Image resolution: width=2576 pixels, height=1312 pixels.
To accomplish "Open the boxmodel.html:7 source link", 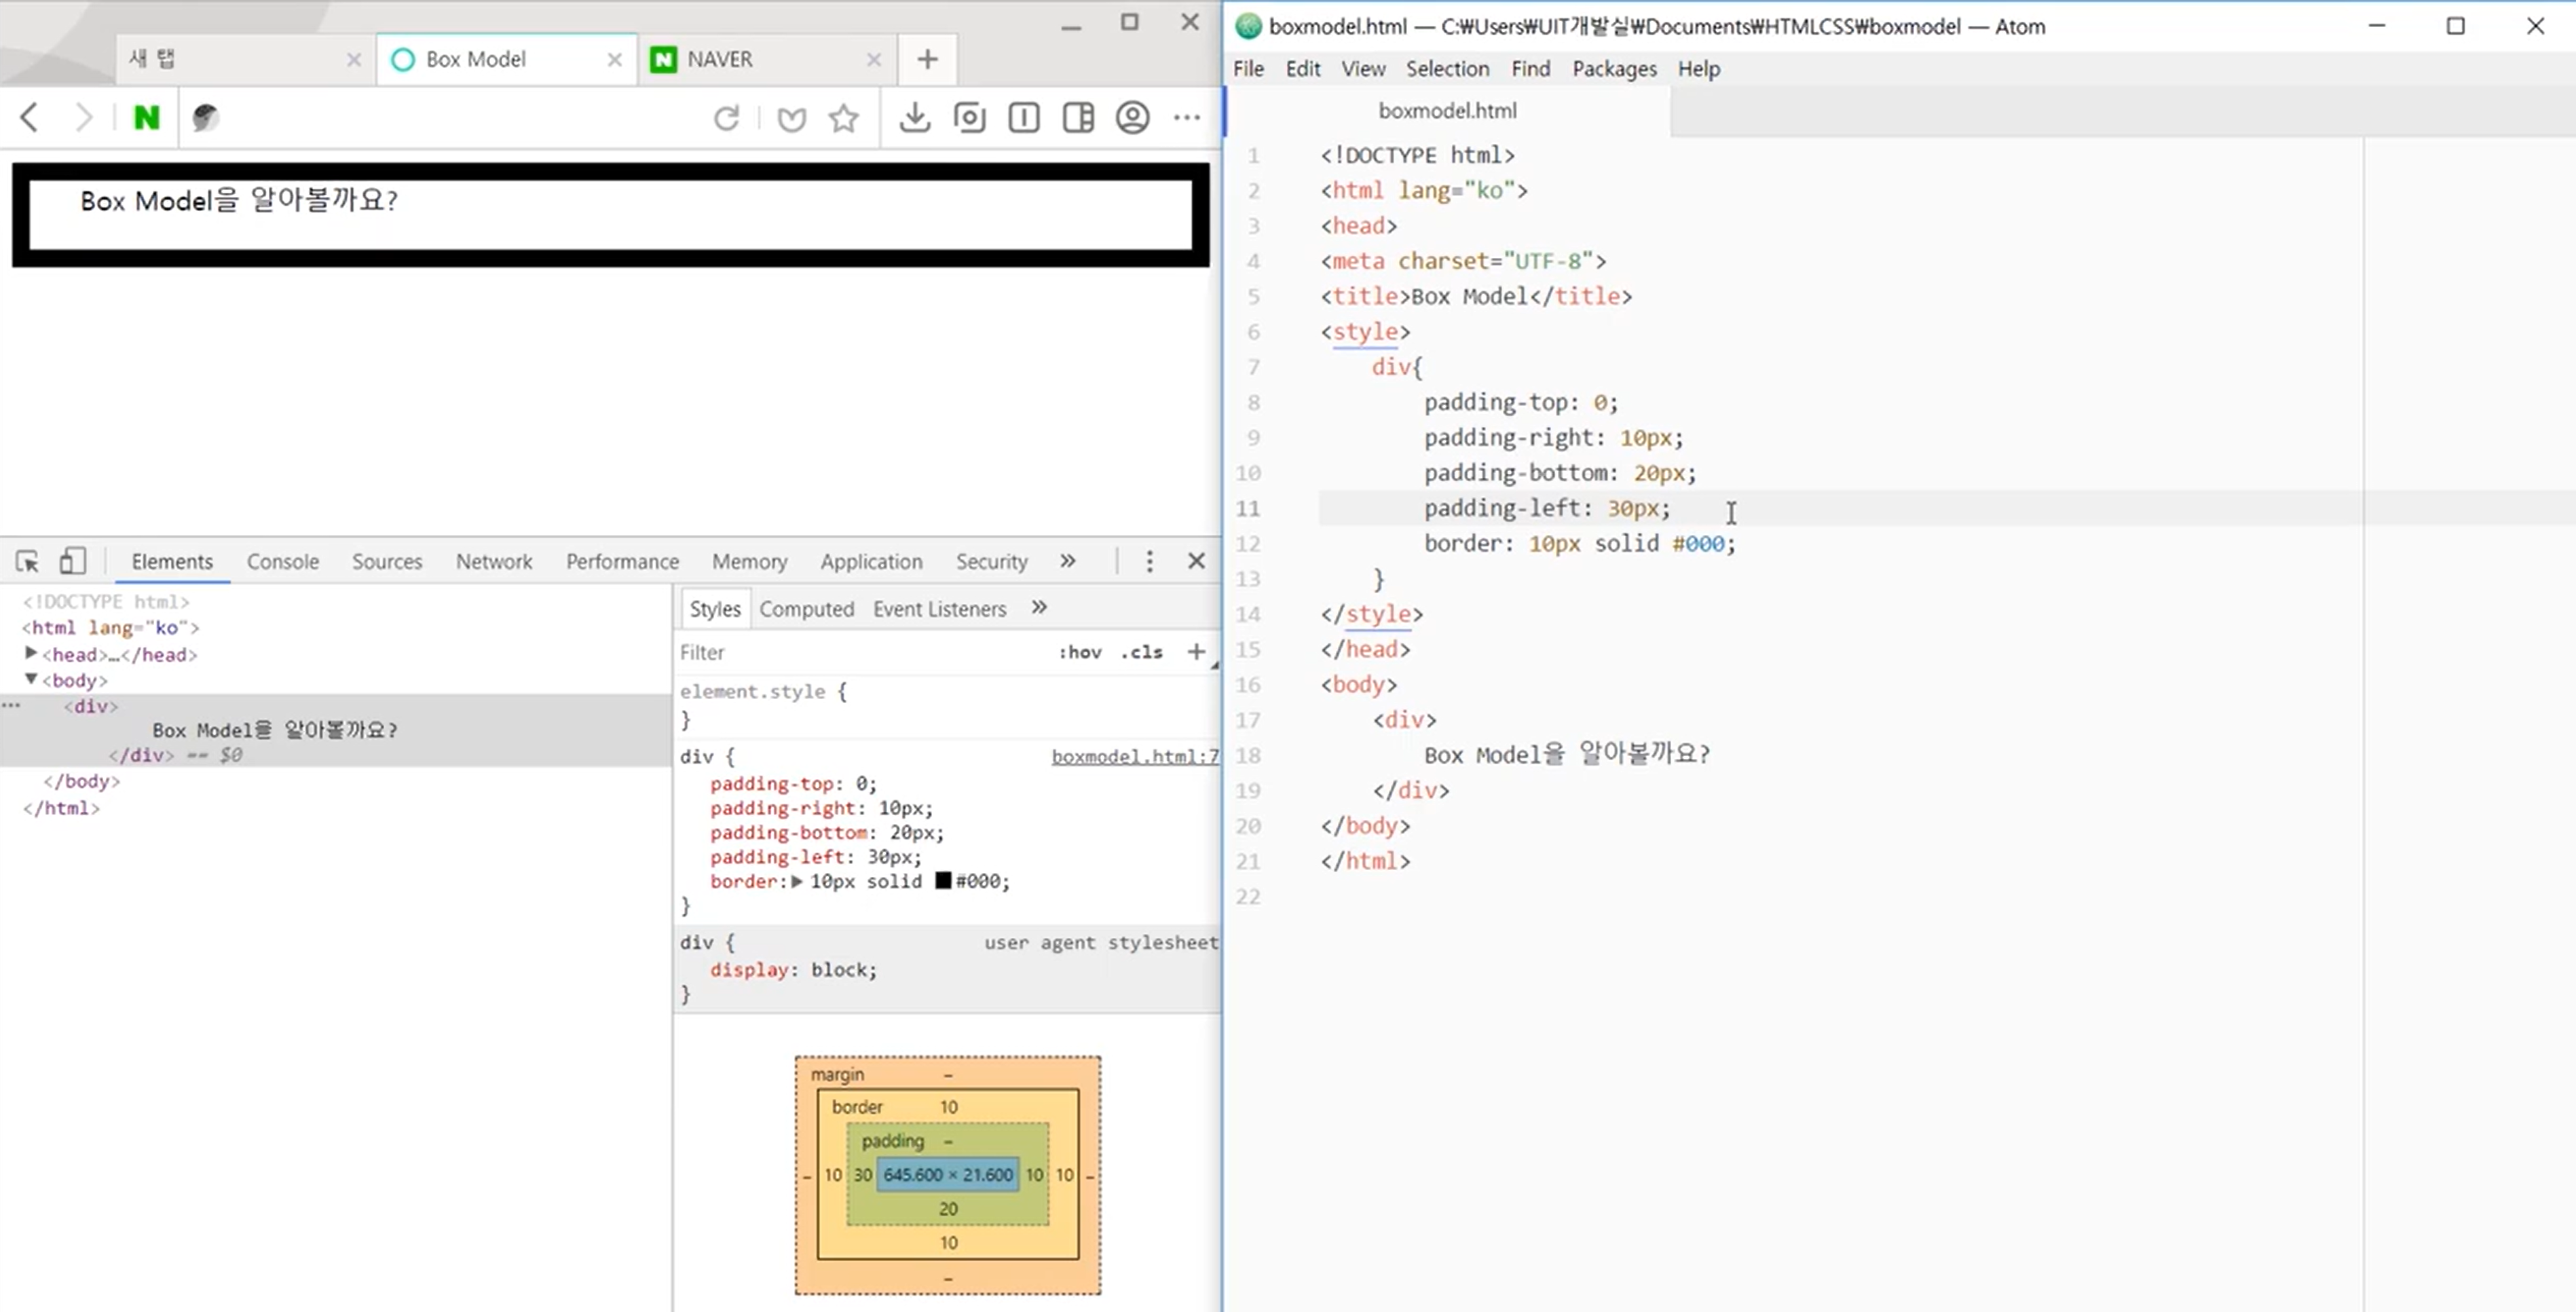I will coord(1134,756).
